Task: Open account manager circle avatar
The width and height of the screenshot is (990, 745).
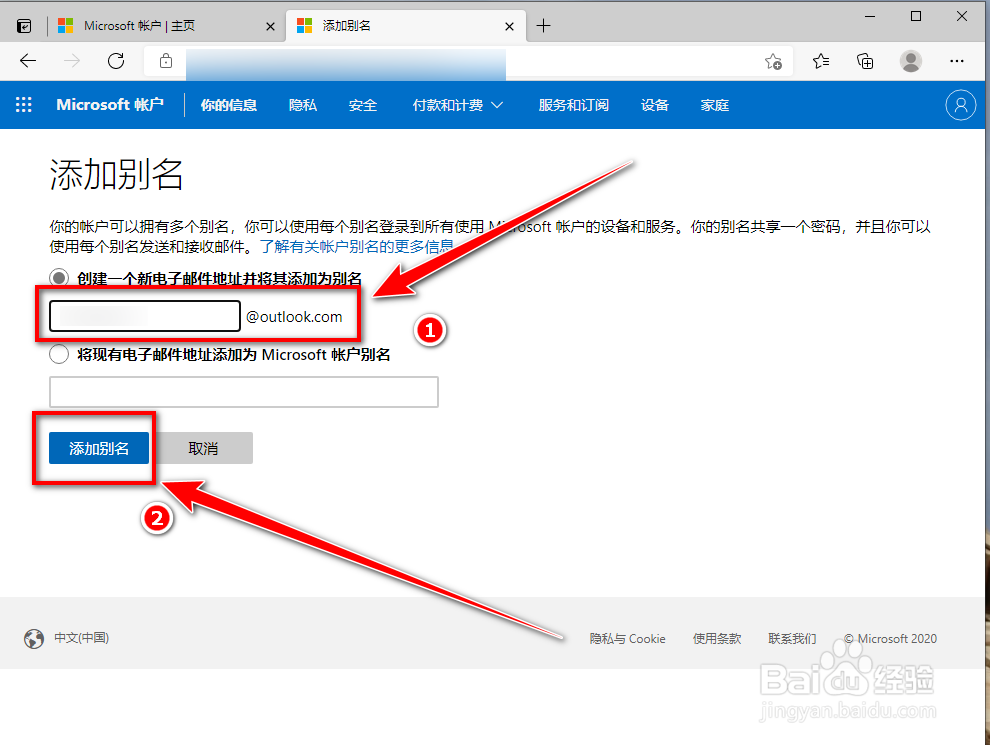Action: click(x=960, y=105)
